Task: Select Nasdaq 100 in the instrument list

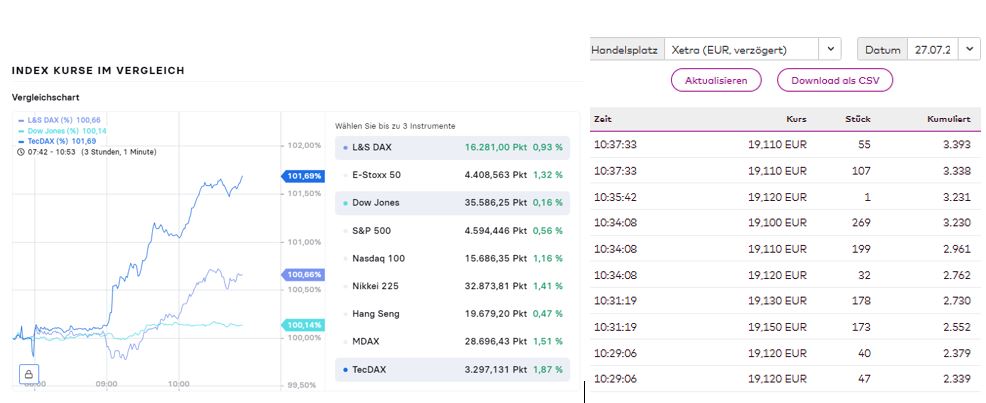Action: coord(452,258)
